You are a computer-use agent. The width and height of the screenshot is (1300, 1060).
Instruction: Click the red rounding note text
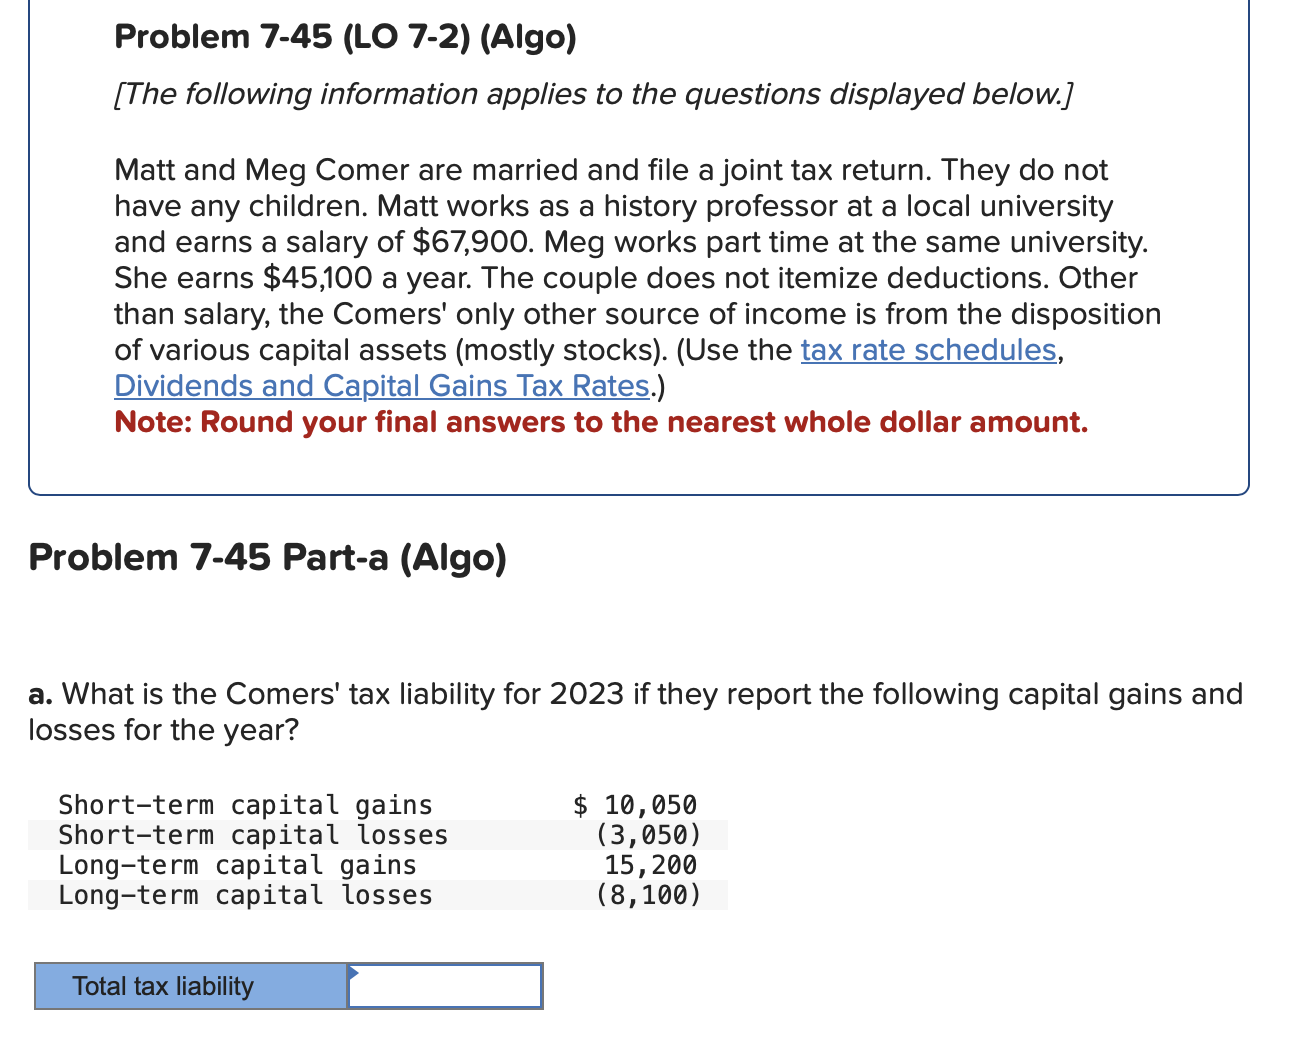coord(600,422)
